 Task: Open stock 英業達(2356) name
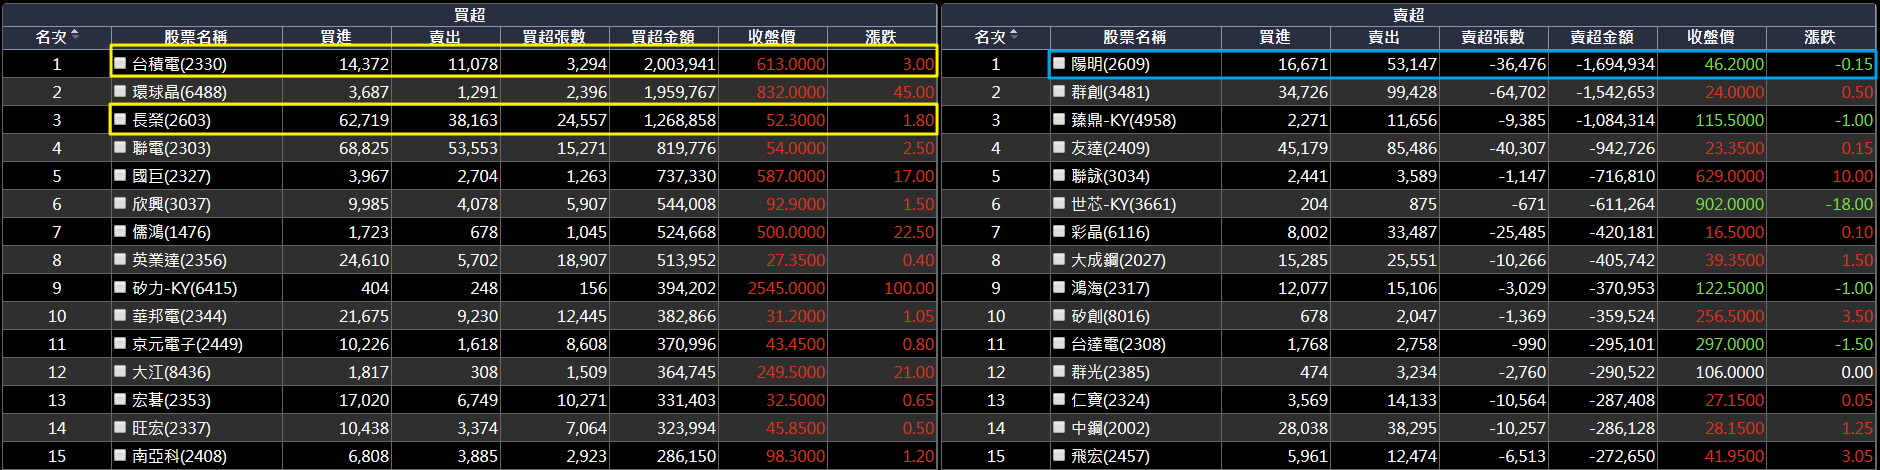(x=179, y=260)
